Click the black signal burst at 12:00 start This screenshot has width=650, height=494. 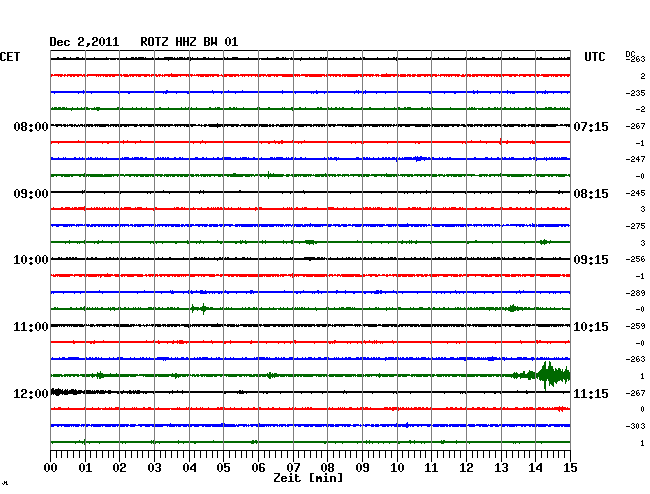tap(66, 392)
